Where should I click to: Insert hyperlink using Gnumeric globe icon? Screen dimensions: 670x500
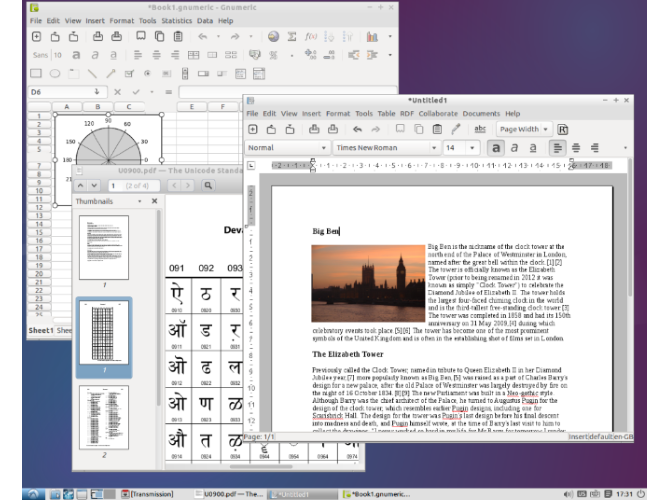click(273, 37)
